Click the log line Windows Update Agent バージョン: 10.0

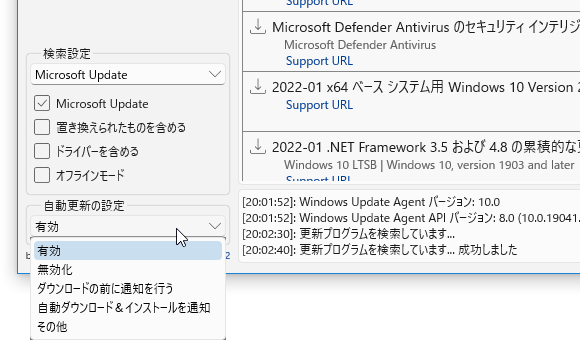[371, 202]
